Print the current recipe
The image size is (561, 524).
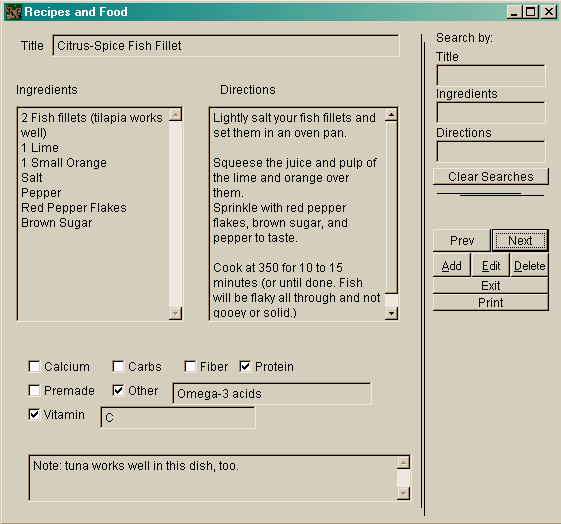[491, 303]
